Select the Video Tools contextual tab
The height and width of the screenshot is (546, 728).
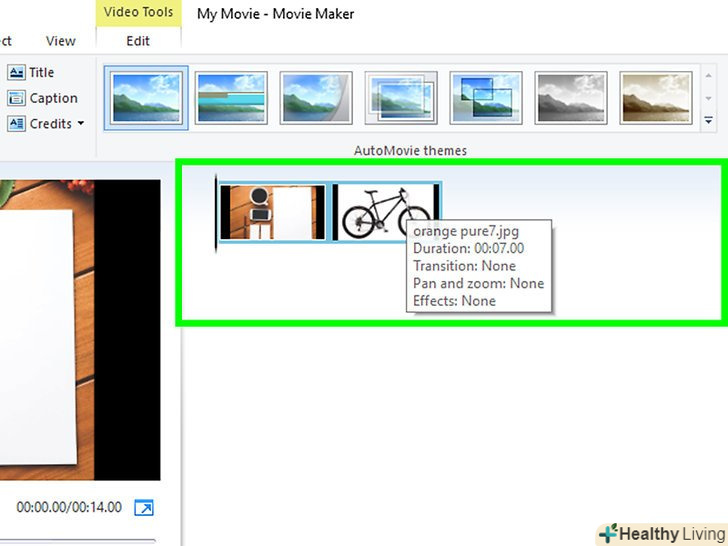pos(138,12)
